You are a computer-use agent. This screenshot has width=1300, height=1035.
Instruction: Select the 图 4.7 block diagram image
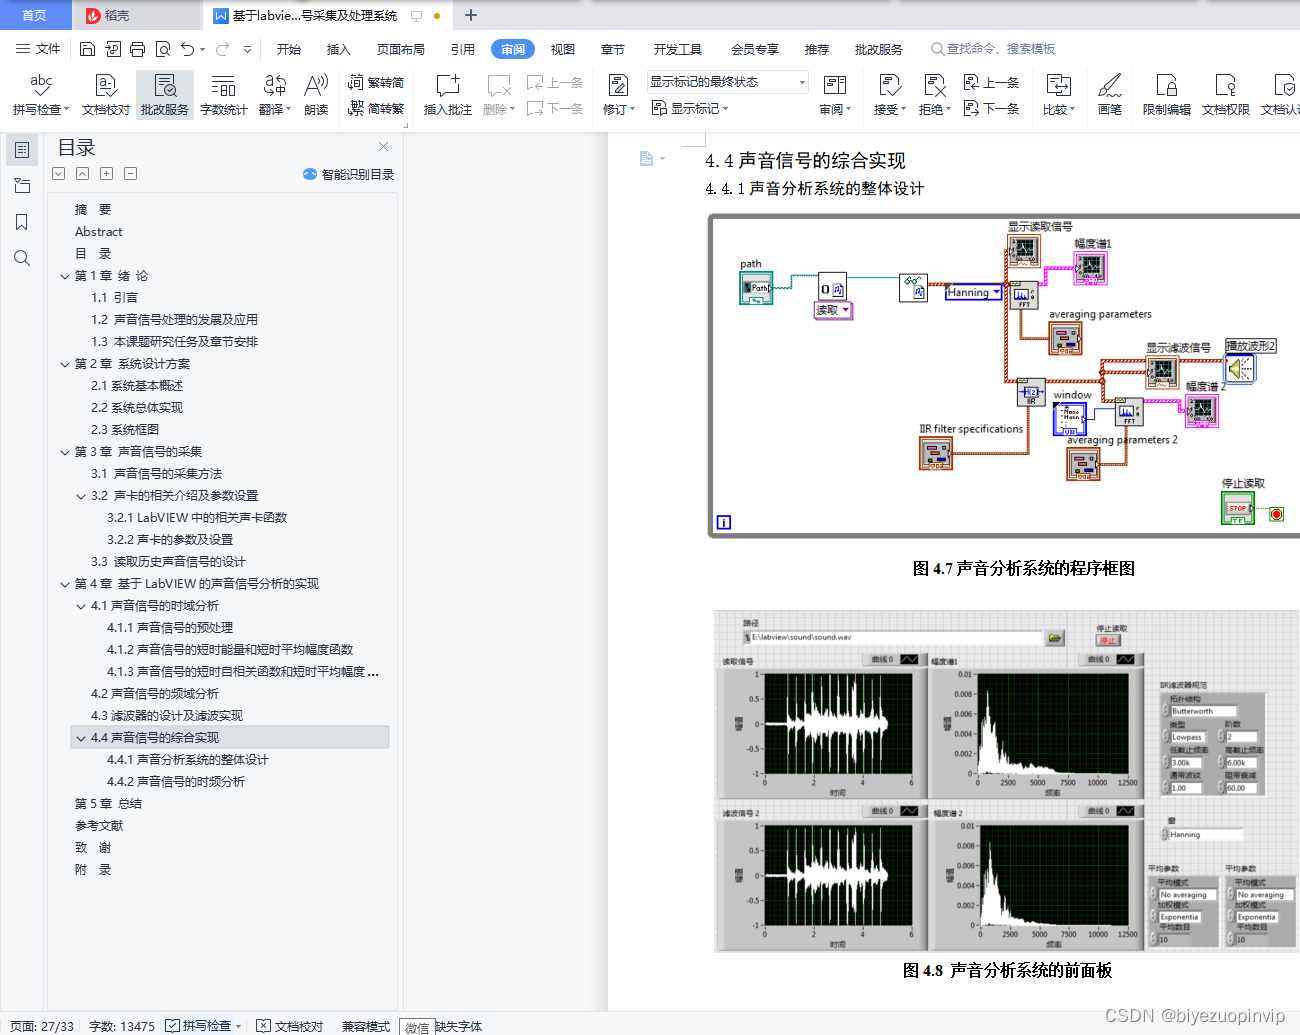1004,376
